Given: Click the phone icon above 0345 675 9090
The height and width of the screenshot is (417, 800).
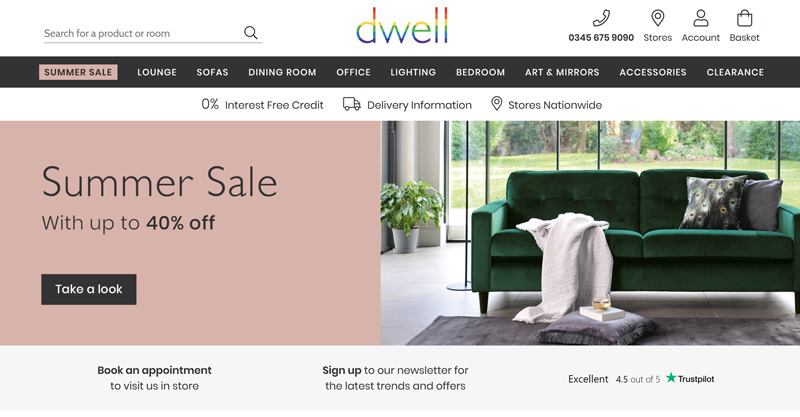Looking at the screenshot, I should (601, 18).
